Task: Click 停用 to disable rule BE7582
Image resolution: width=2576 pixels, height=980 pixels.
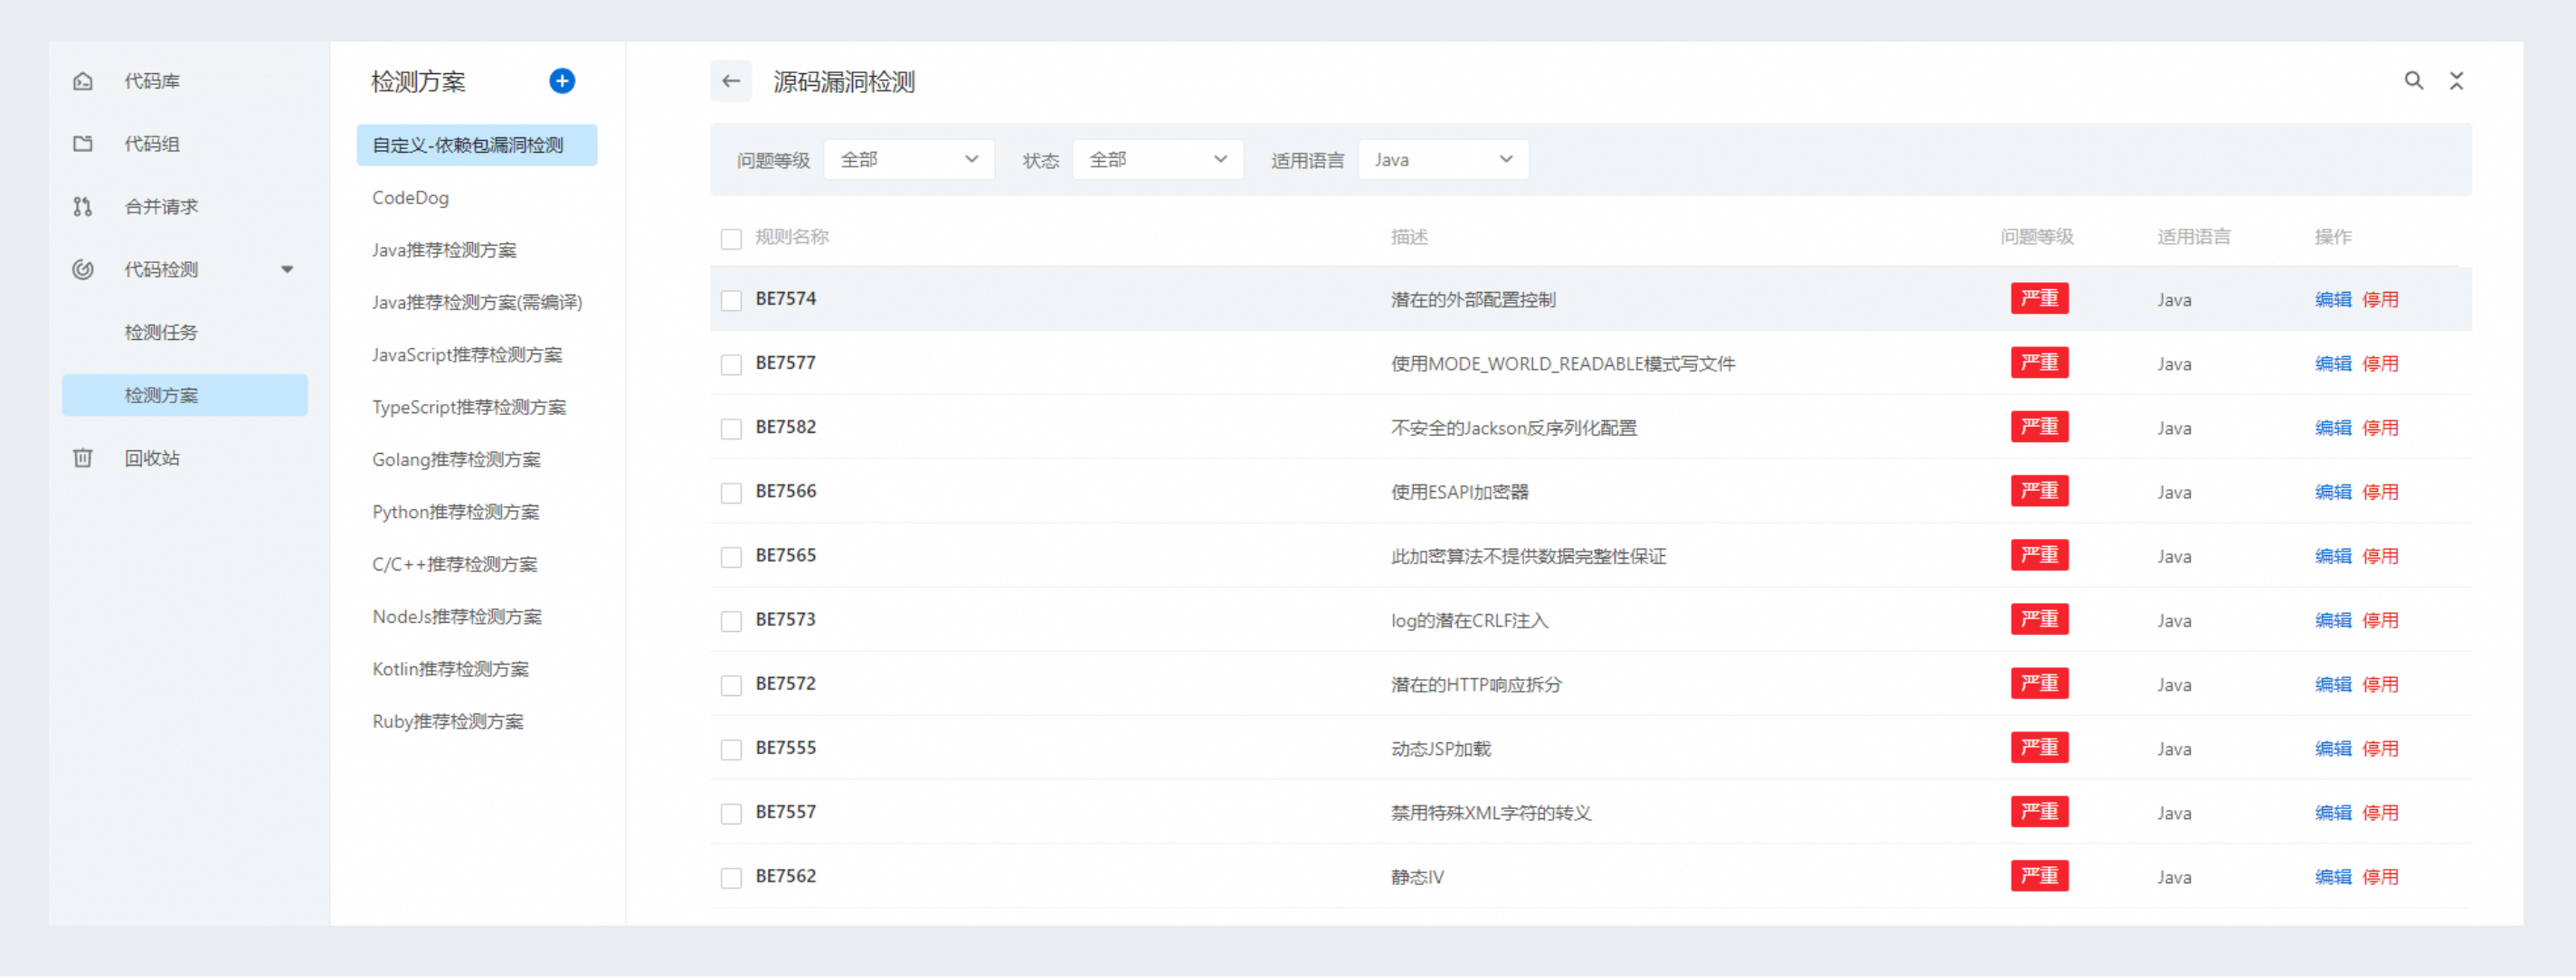Action: tap(2381, 427)
